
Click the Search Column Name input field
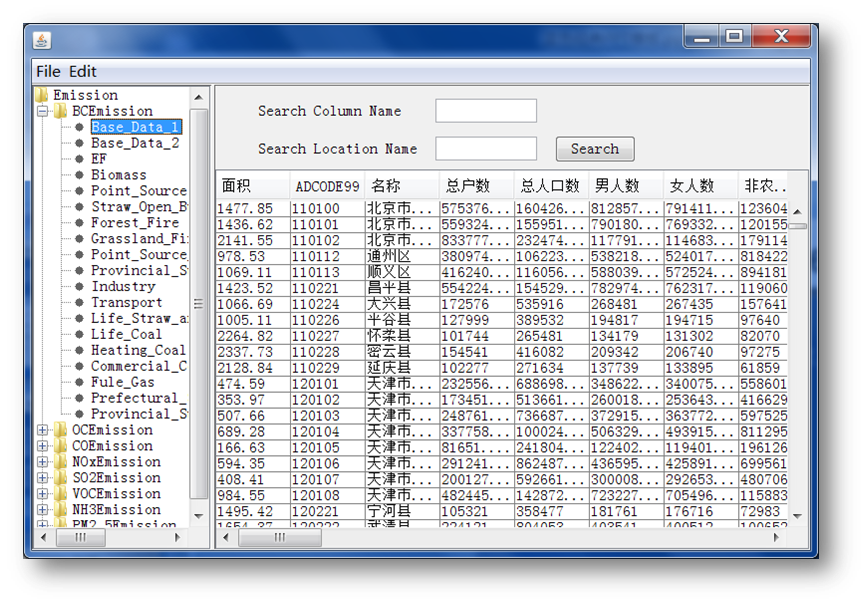point(486,111)
